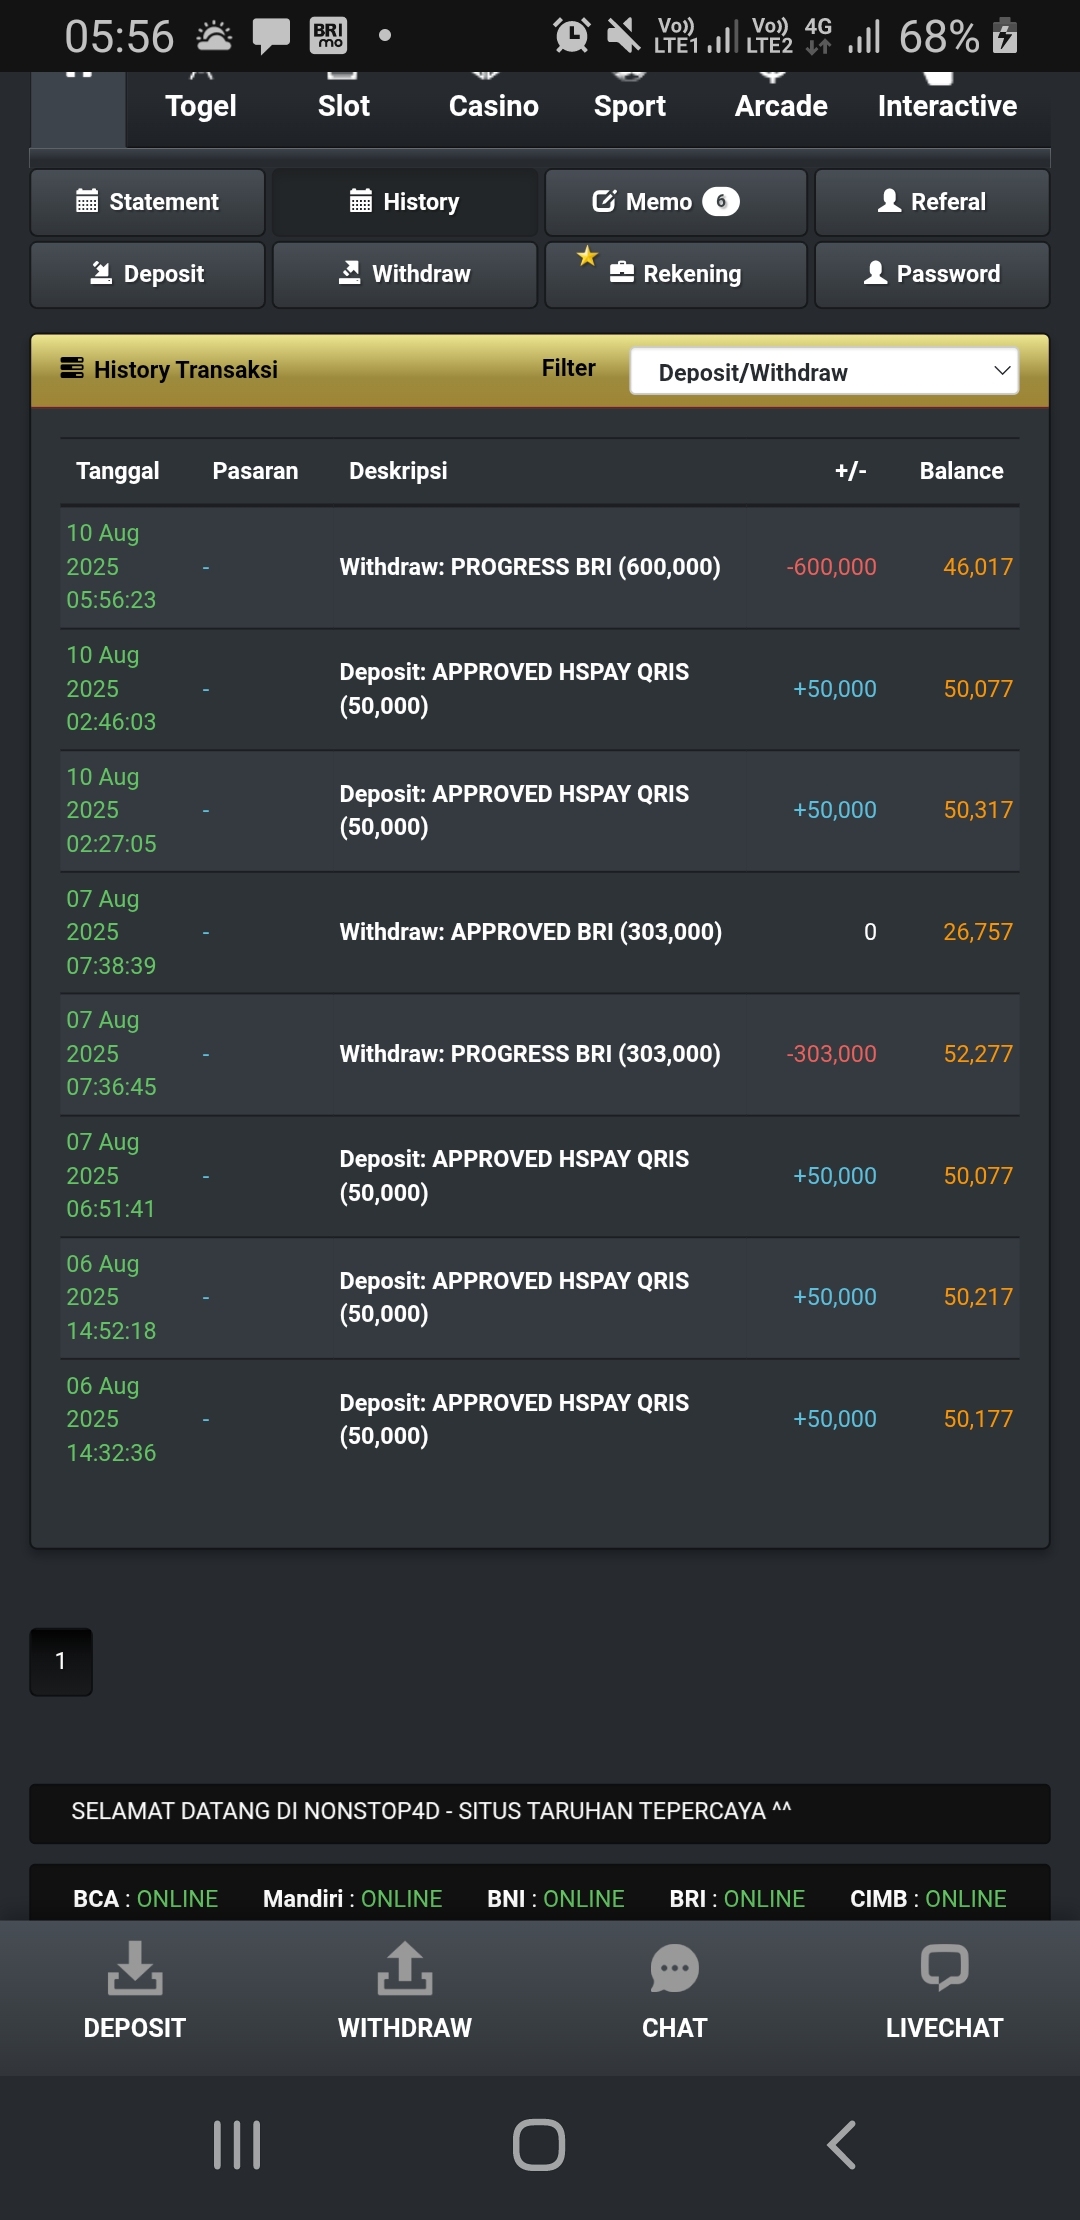Tap the DEPOSIT download icon in bottom bar
This screenshot has width=1080, height=2220.
(135, 1967)
